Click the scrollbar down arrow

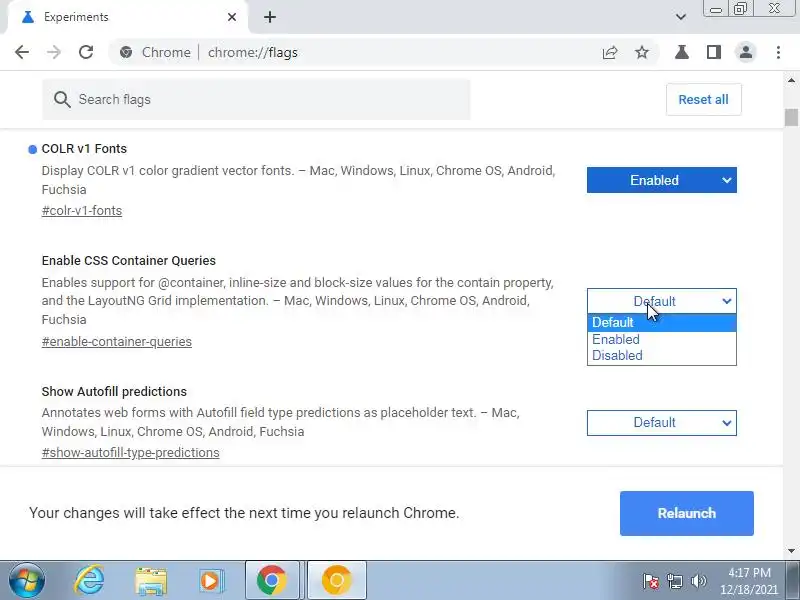coord(791,551)
